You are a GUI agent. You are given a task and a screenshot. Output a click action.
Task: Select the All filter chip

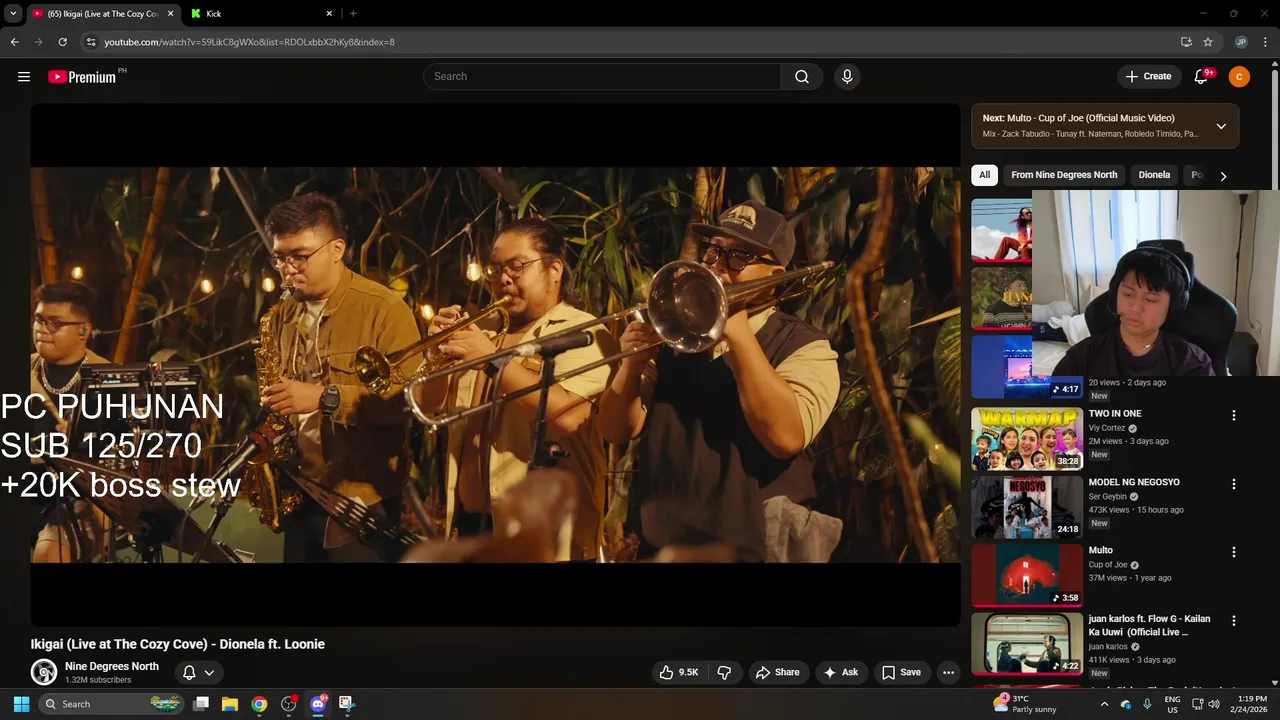pyautogui.click(x=984, y=175)
